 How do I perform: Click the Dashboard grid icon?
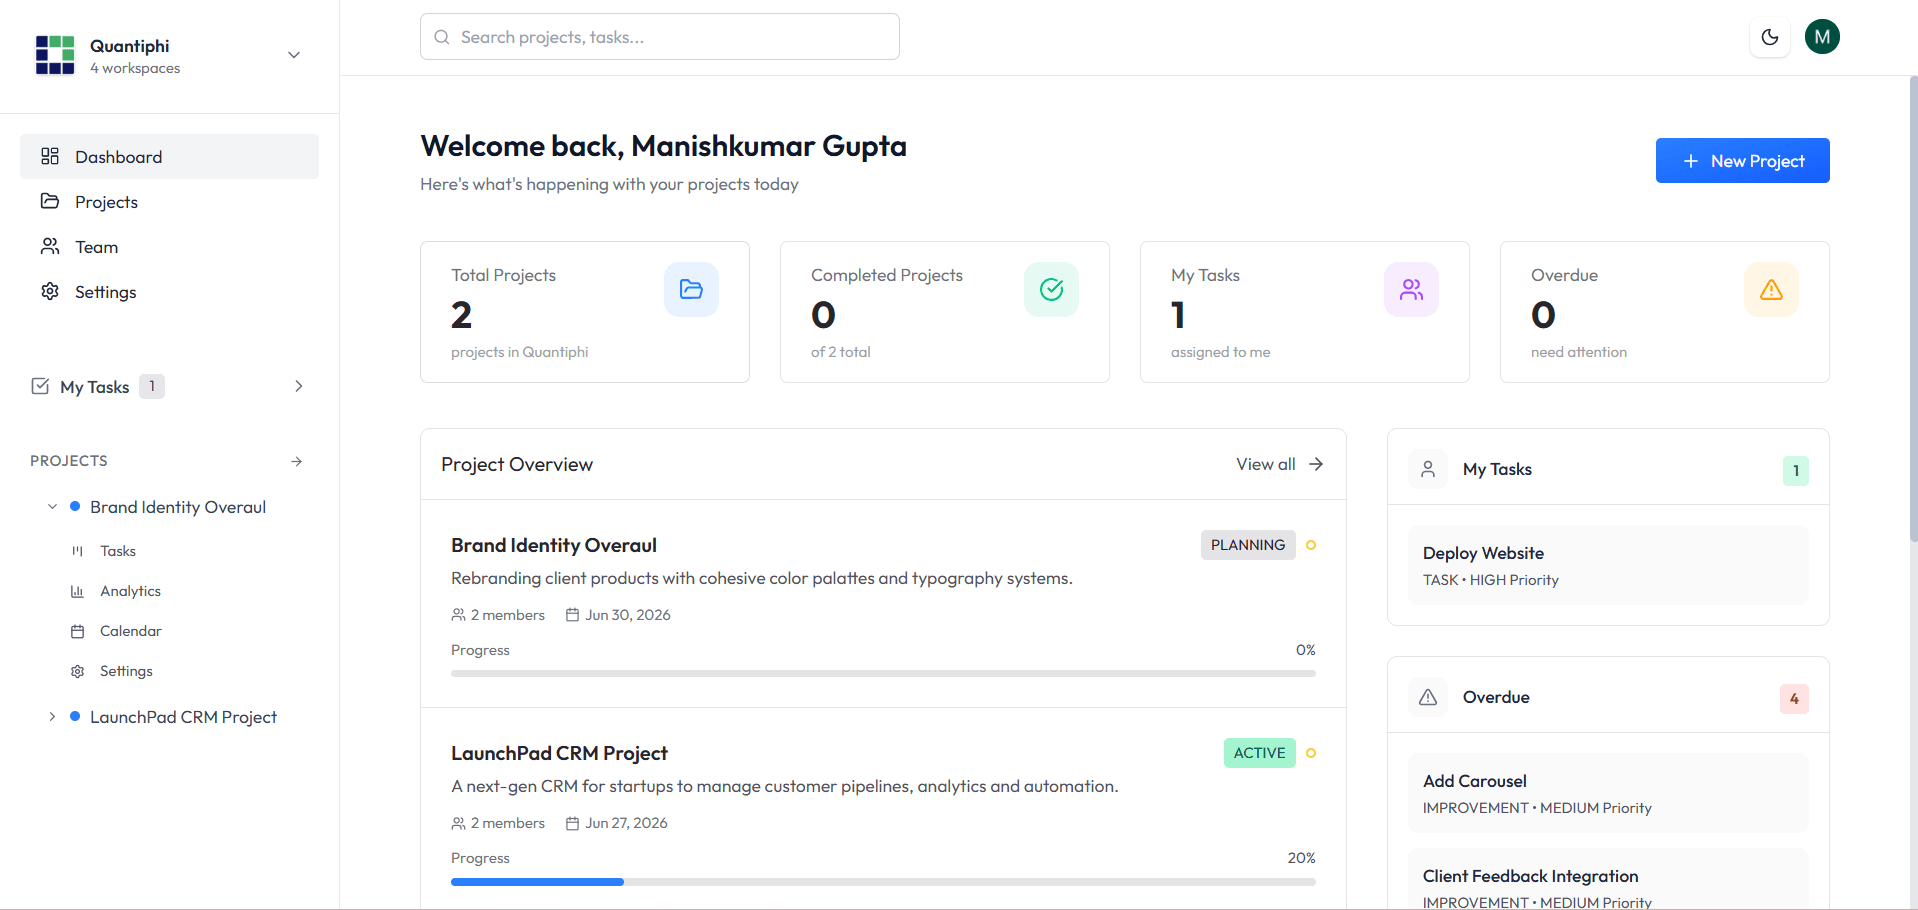(50, 156)
